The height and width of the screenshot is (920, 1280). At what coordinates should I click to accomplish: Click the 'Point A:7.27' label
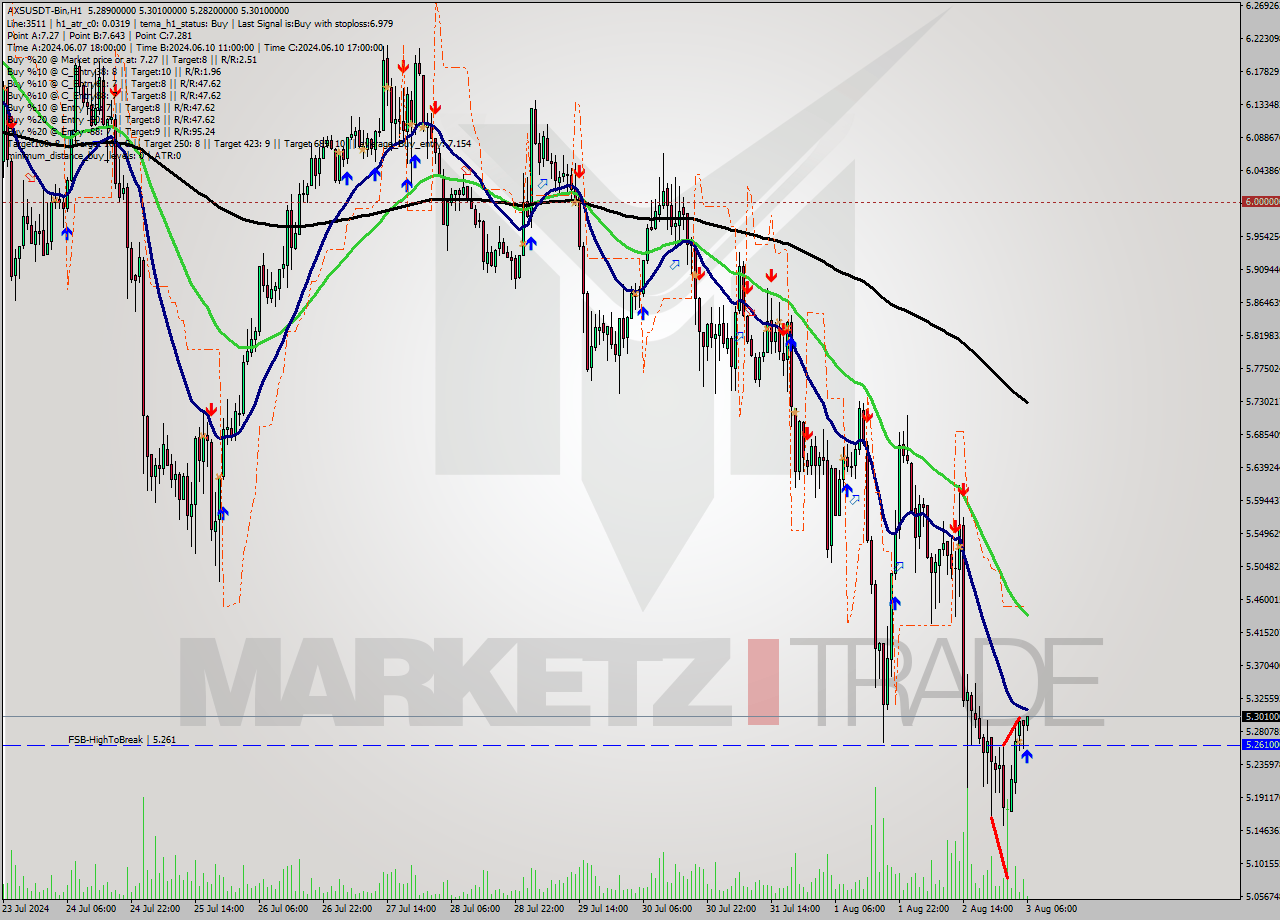coord(33,36)
